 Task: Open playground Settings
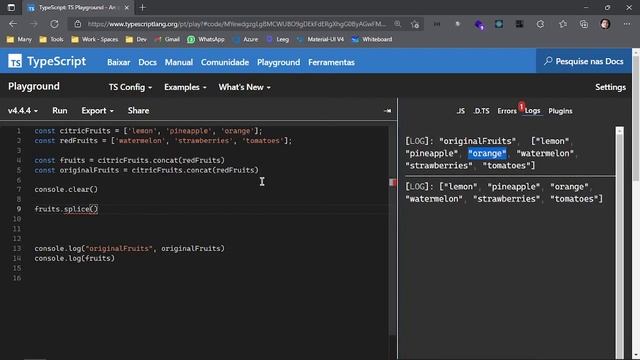pos(610,87)
